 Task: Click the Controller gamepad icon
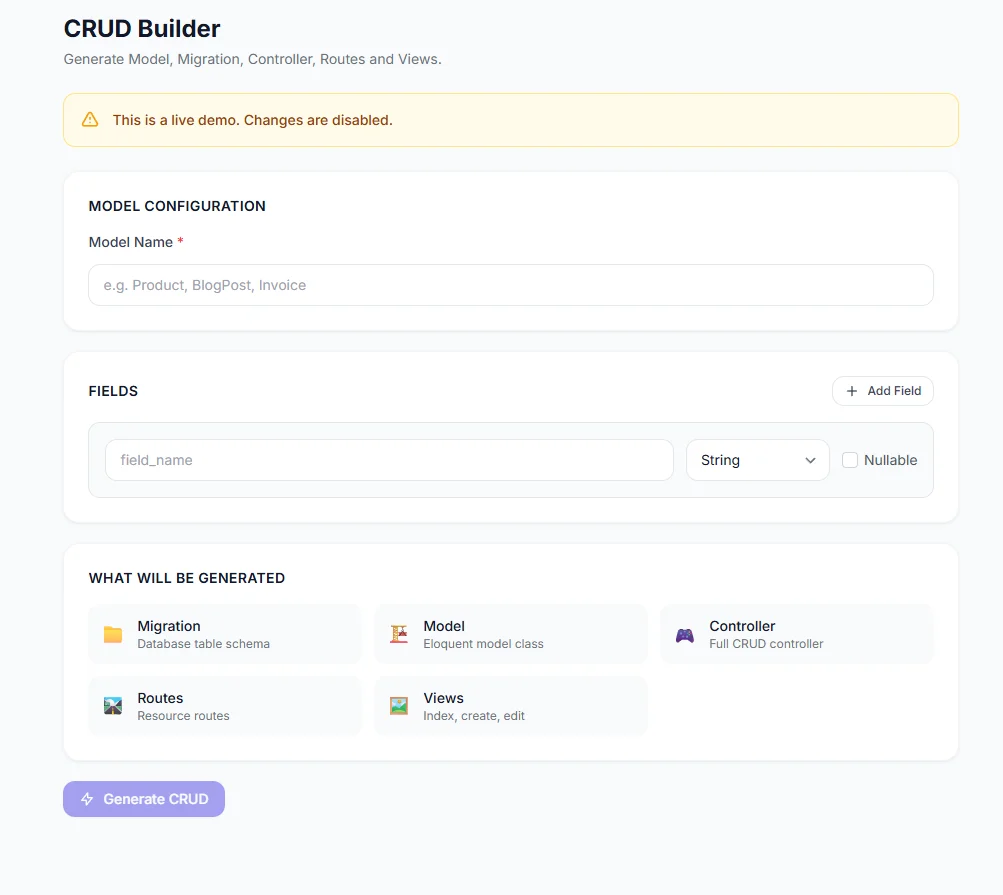685,635
